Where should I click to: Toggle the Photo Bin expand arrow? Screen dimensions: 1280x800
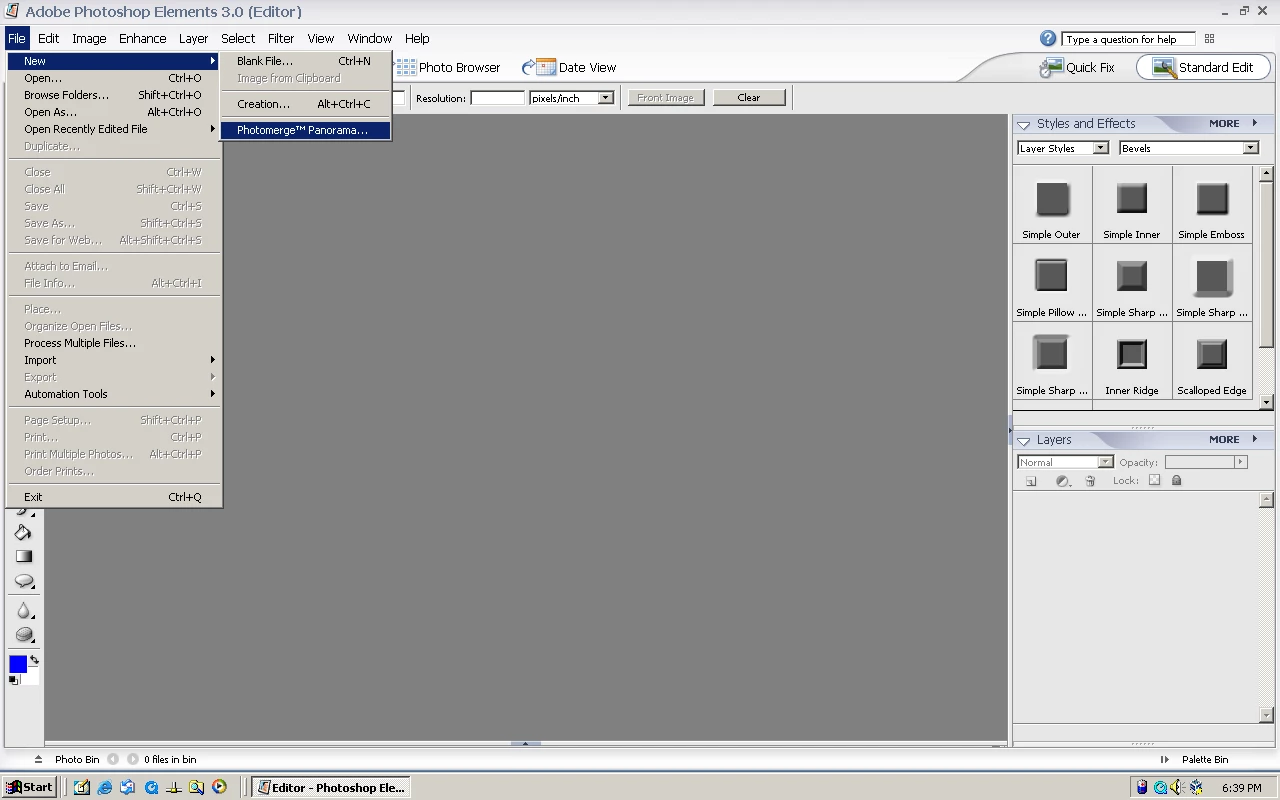click(x=38, y=759)
